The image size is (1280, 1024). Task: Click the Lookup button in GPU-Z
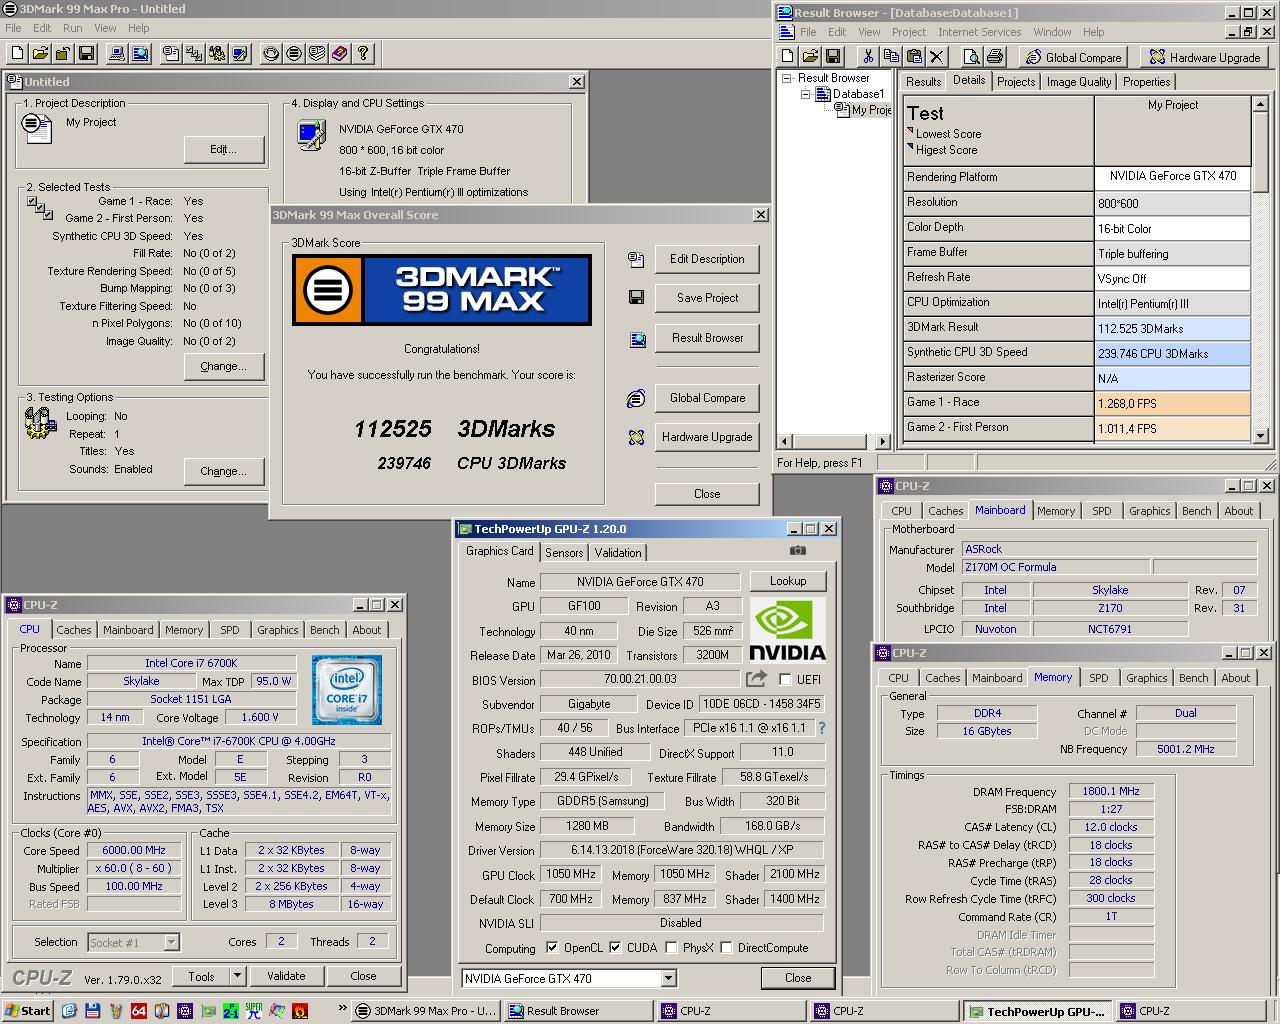(x=788, y=581)
